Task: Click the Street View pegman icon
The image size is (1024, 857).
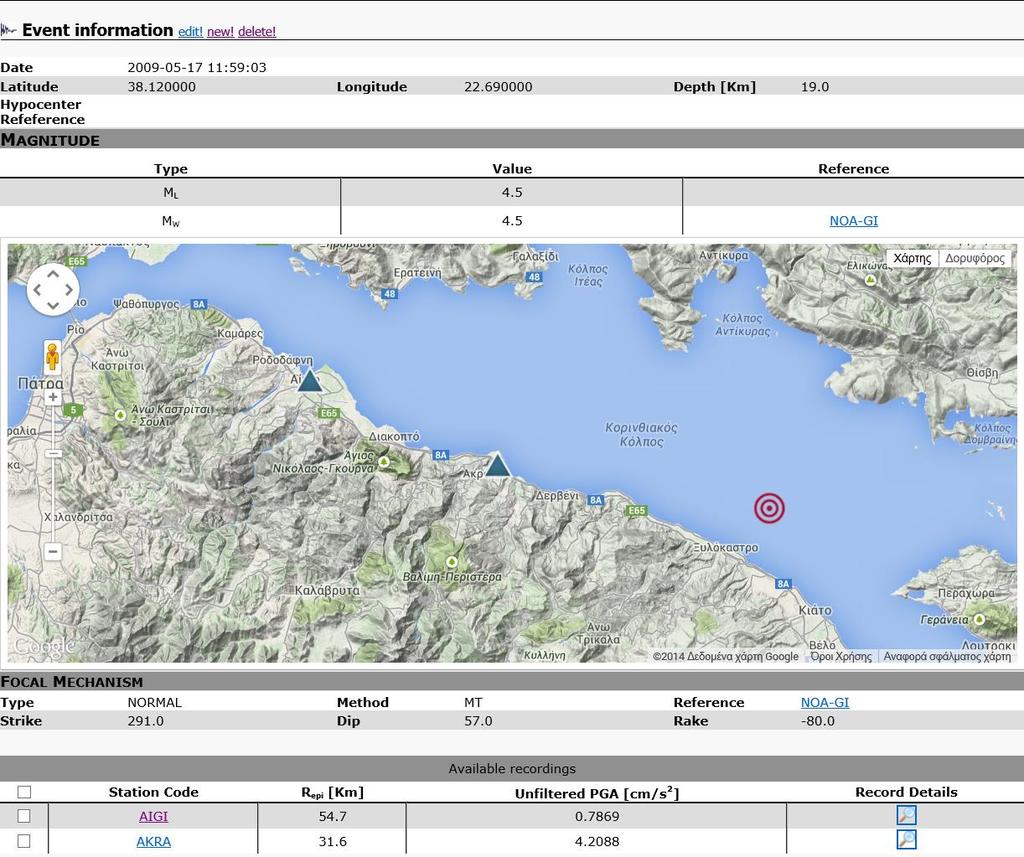Action: (x=52, y=357)
